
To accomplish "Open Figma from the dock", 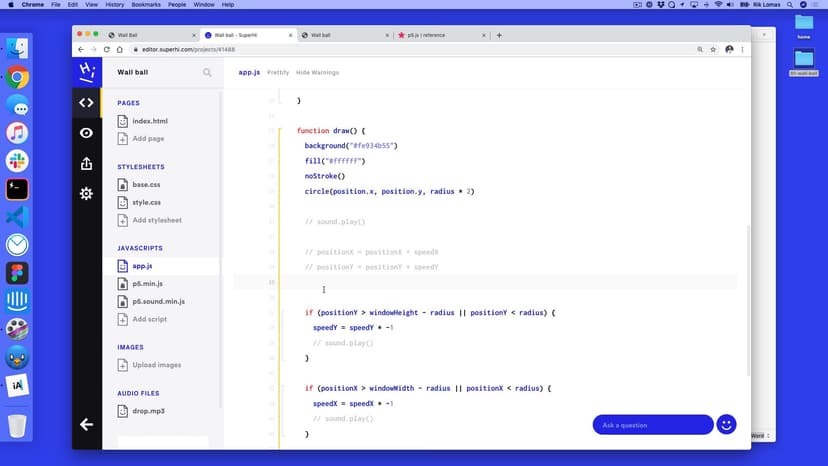I will pos(17,273).
